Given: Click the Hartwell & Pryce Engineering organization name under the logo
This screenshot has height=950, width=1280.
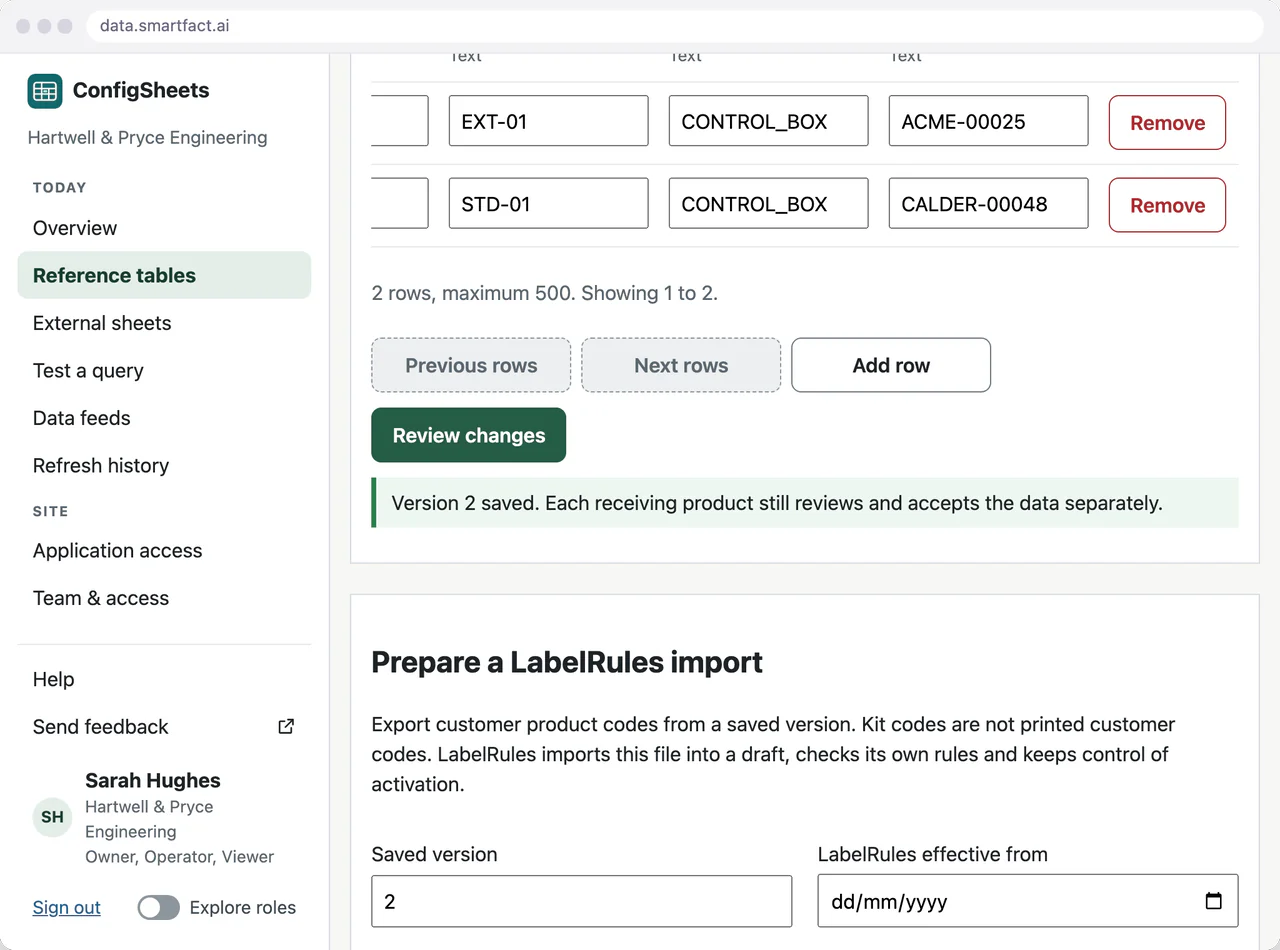Looking at the screenshot, I should click(x=148, y=137).
